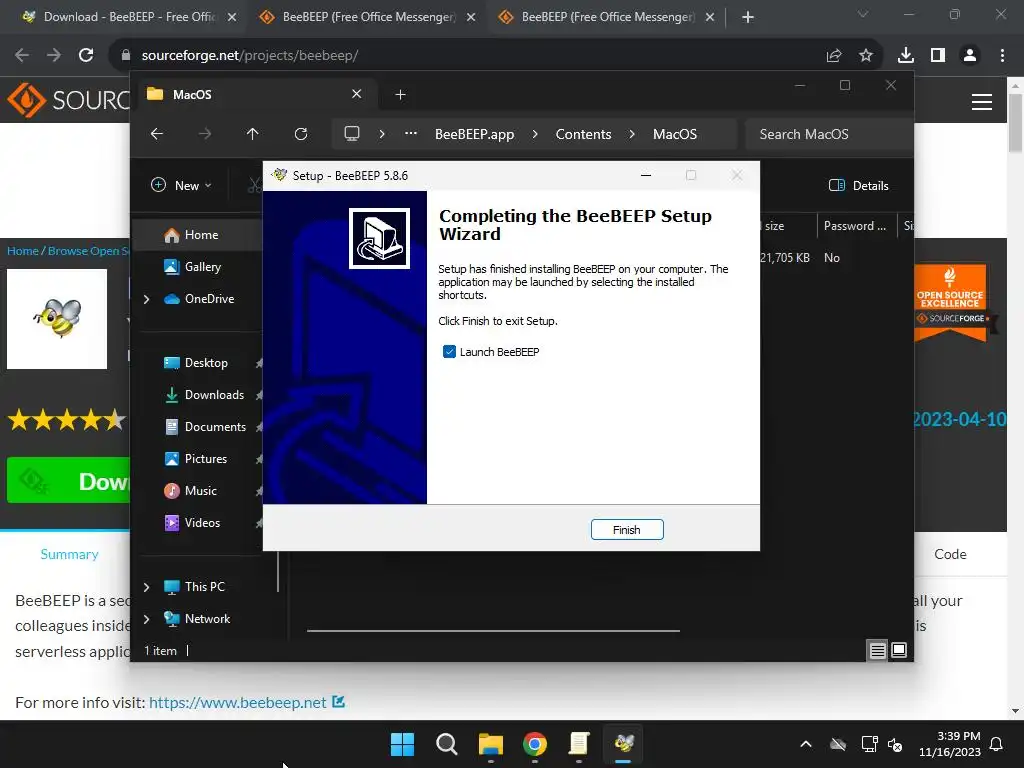Screen dimensions: 1024x768
Task: Open Chrome three-dot menu
Action: click(x=1002, y=56)
